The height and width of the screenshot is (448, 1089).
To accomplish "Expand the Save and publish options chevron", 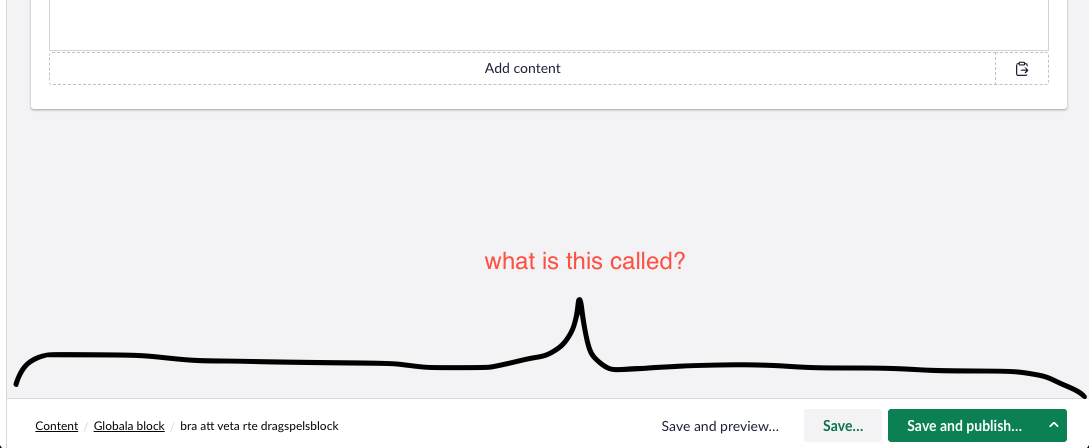I will click(1054, 426).
